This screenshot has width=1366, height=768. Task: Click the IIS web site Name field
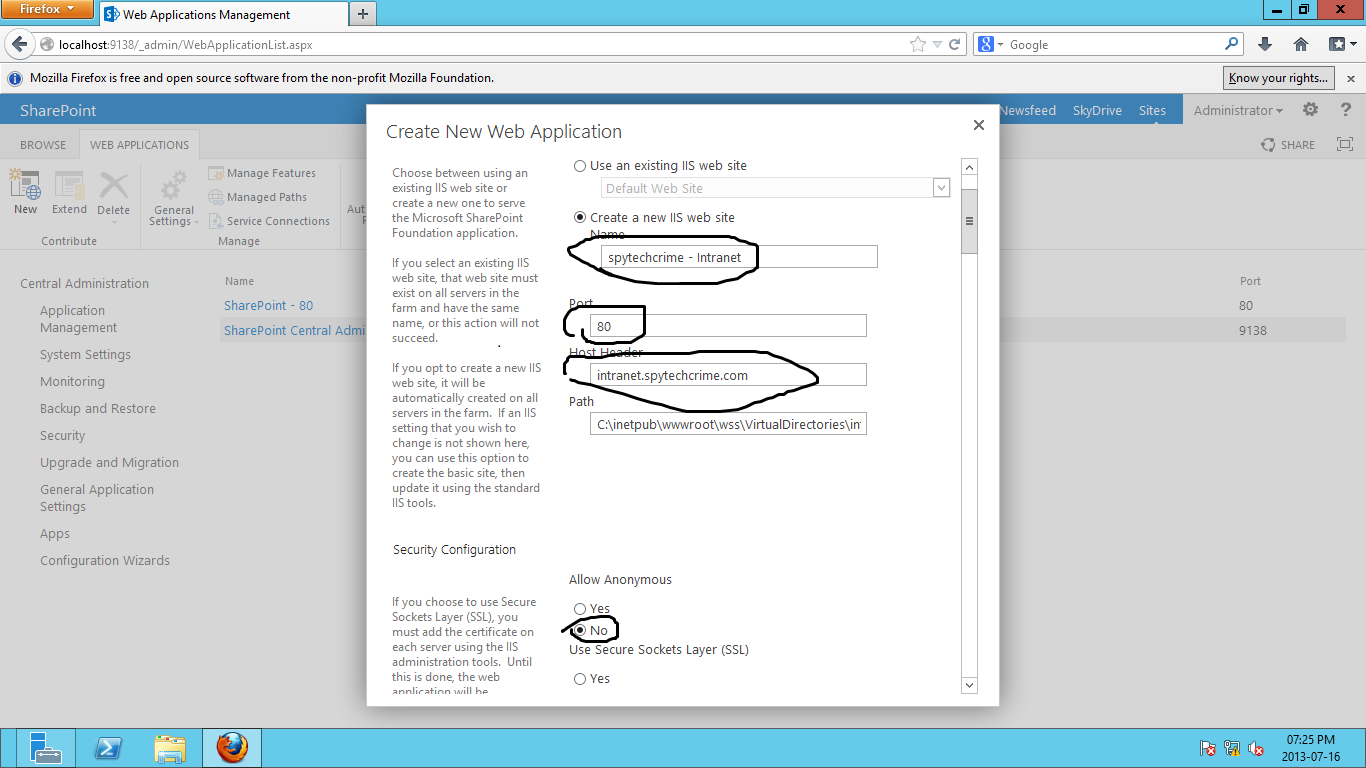[x=739, y=257]
